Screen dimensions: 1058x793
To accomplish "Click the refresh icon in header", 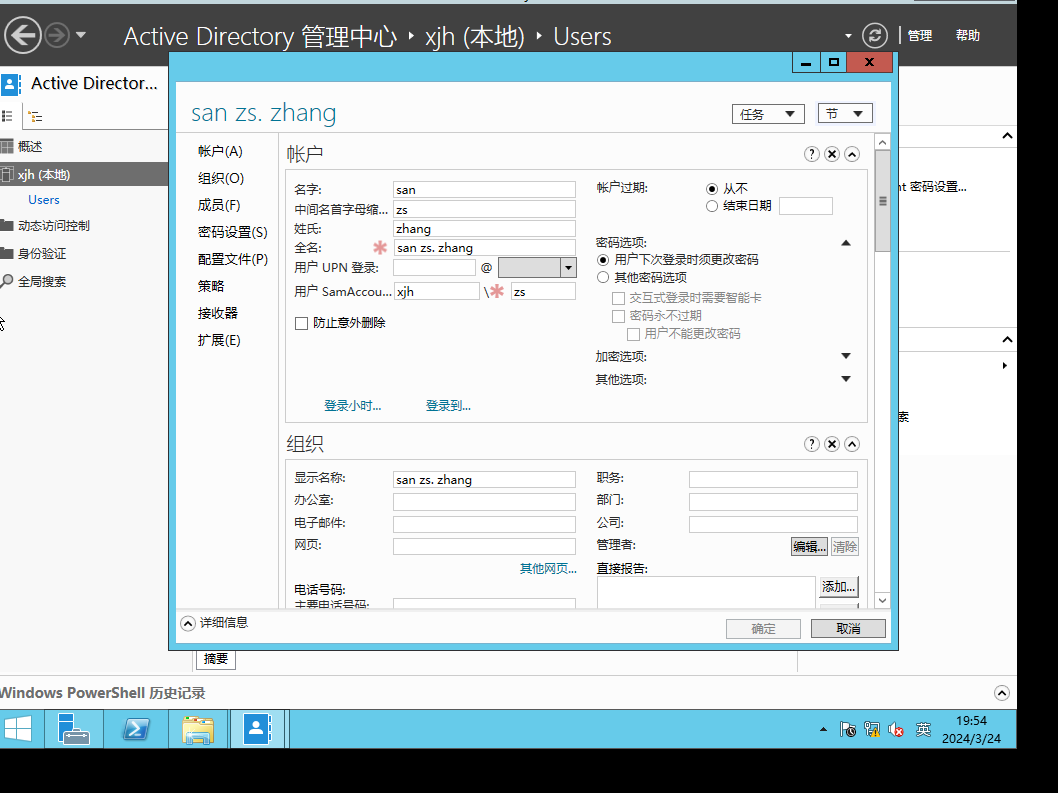I will pos(874,35).
